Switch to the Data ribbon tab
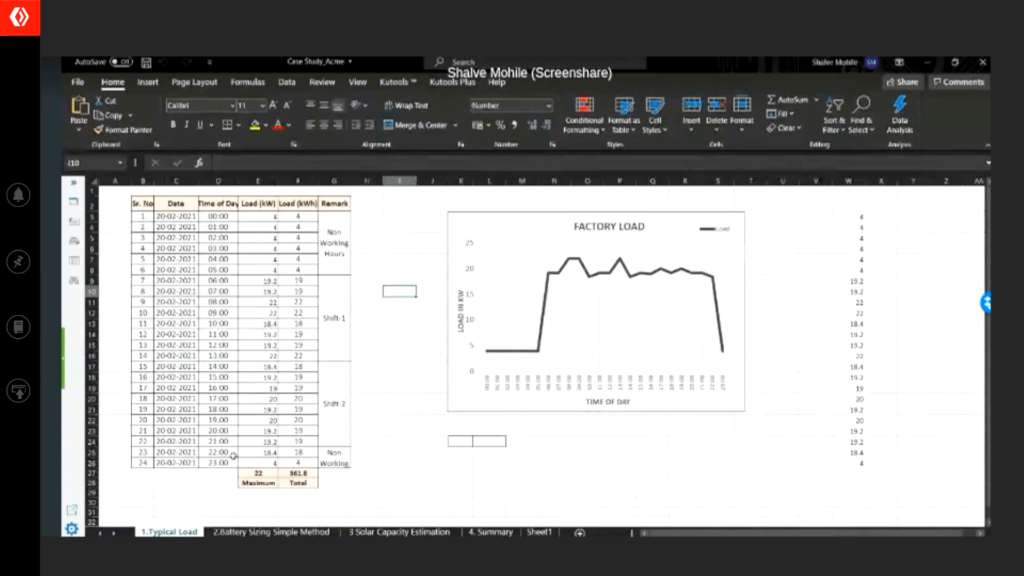The width and height of the screenshot is (1024, 576). pos(287,82)
